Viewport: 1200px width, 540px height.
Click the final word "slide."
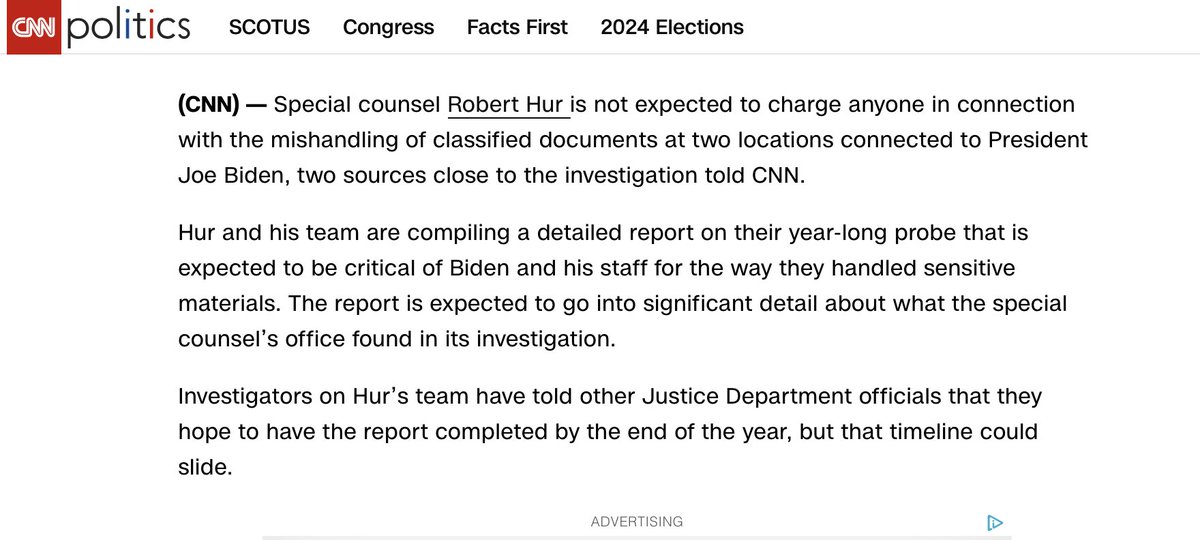(x=205, y=468)
